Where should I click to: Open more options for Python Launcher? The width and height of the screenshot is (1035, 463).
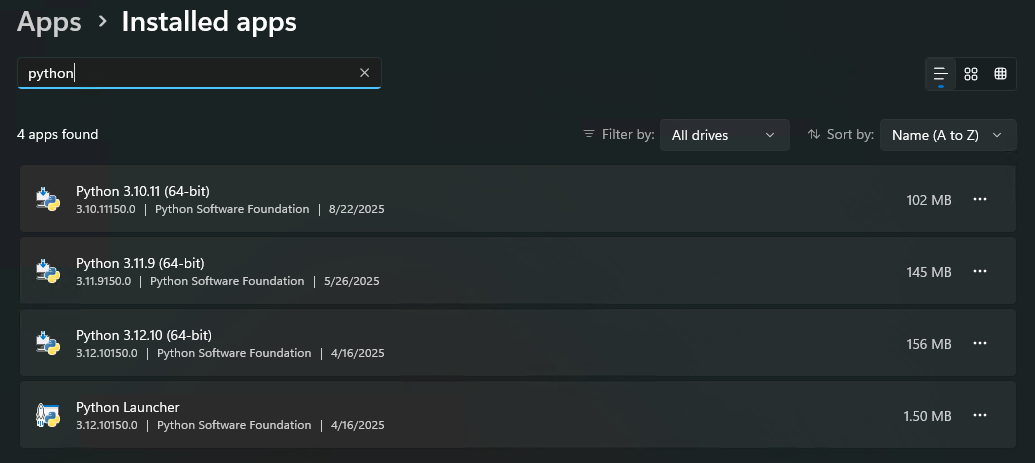click(x=980, y=415)
